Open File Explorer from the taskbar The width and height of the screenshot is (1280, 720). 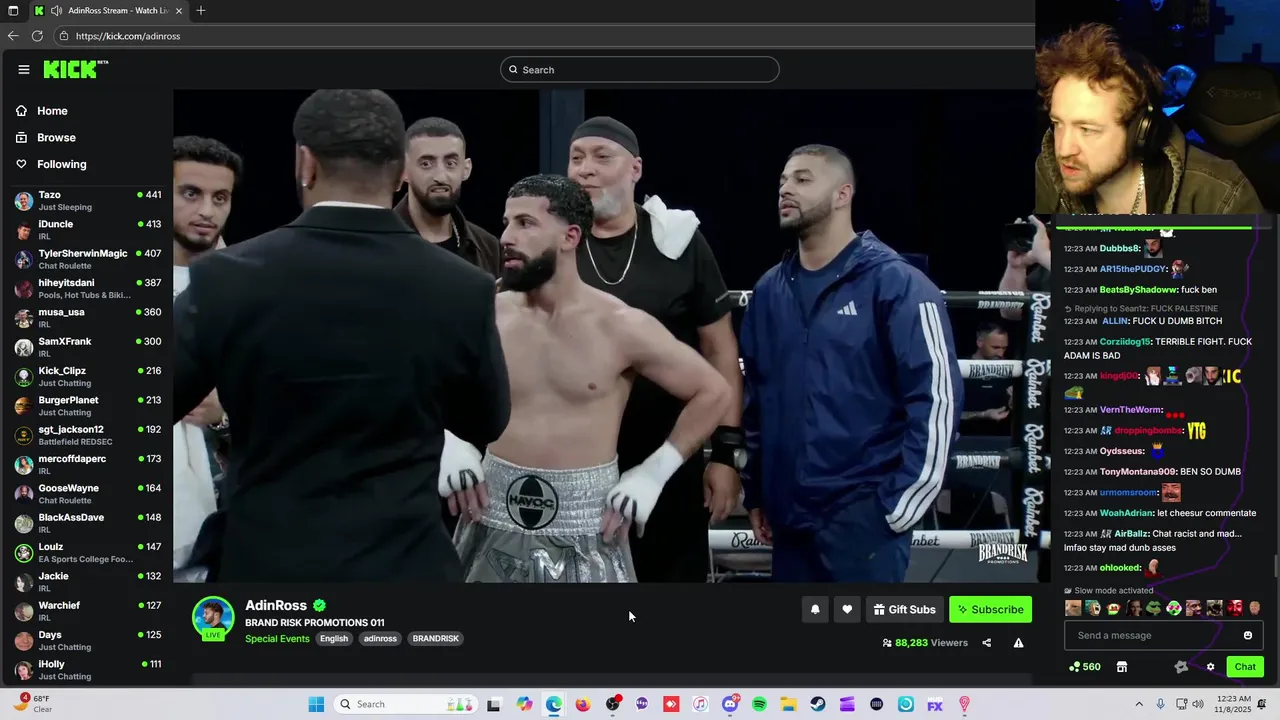788,704
